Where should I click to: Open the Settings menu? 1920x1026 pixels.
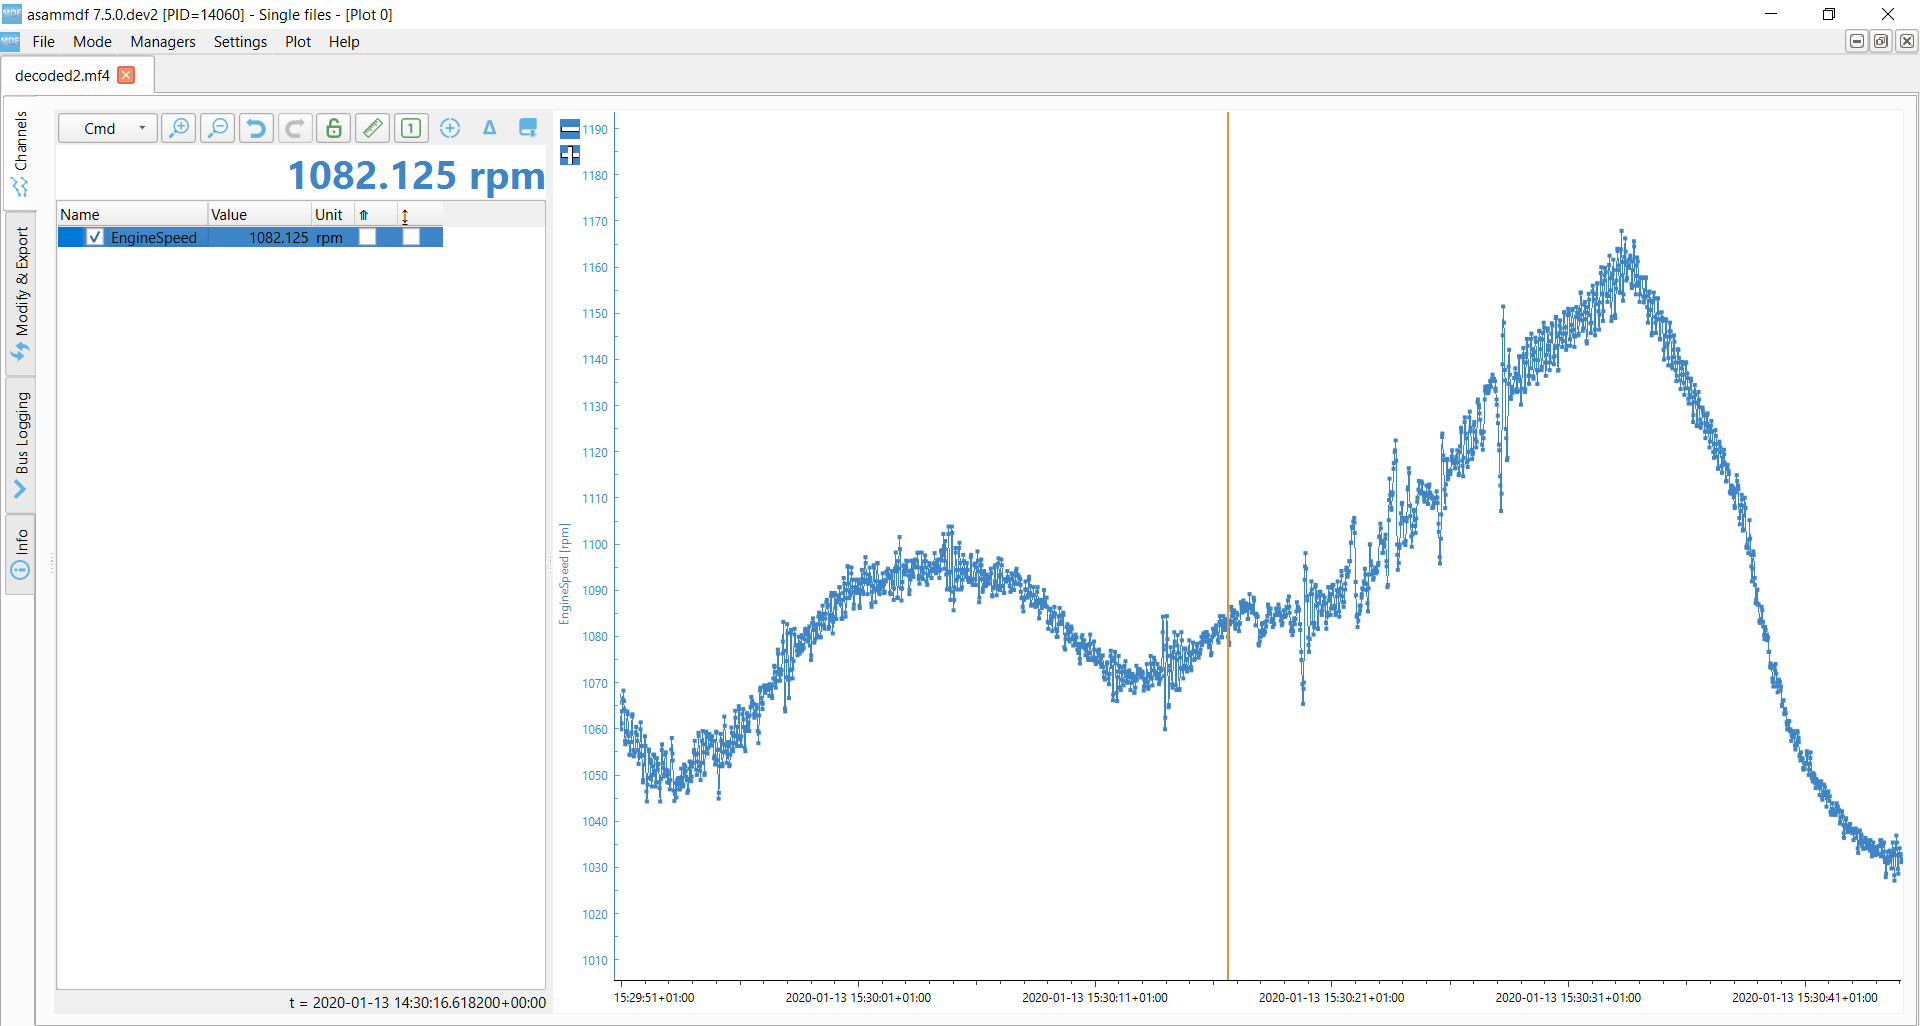pyautogui.click(x=240, y=42)
